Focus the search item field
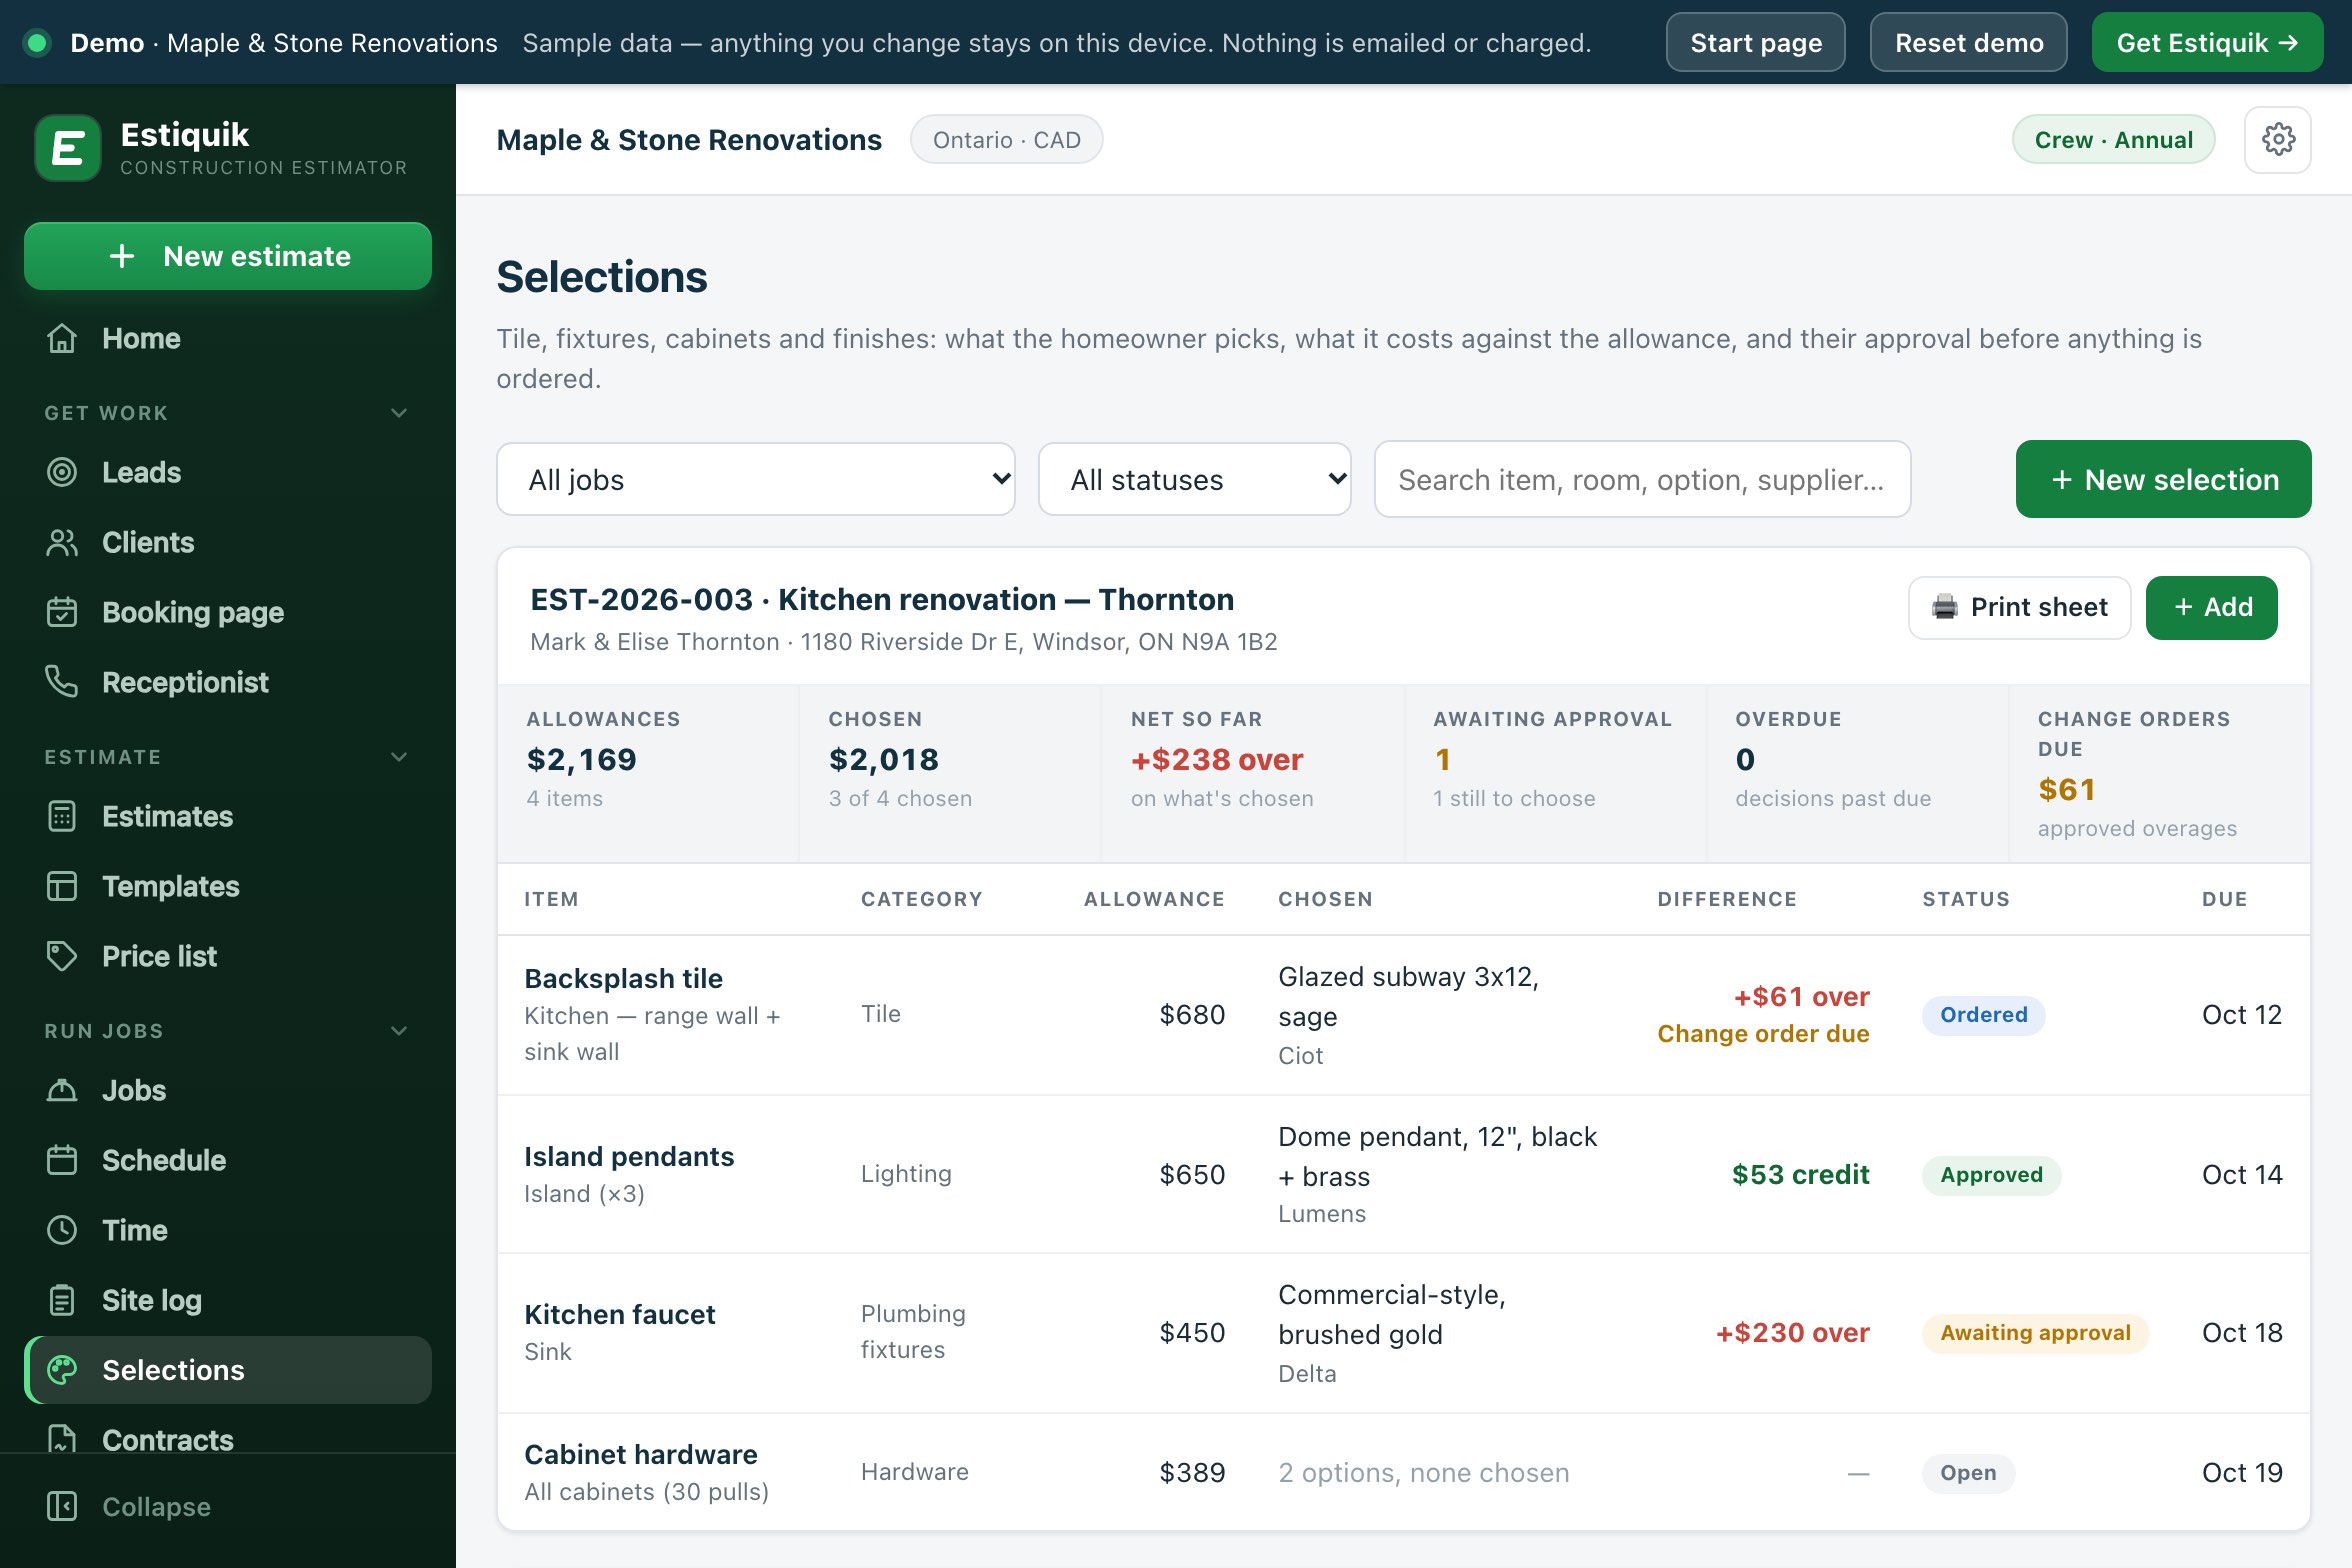Image resolution: width=2352 pixels, height=1568 pixels. [1642, 480]
